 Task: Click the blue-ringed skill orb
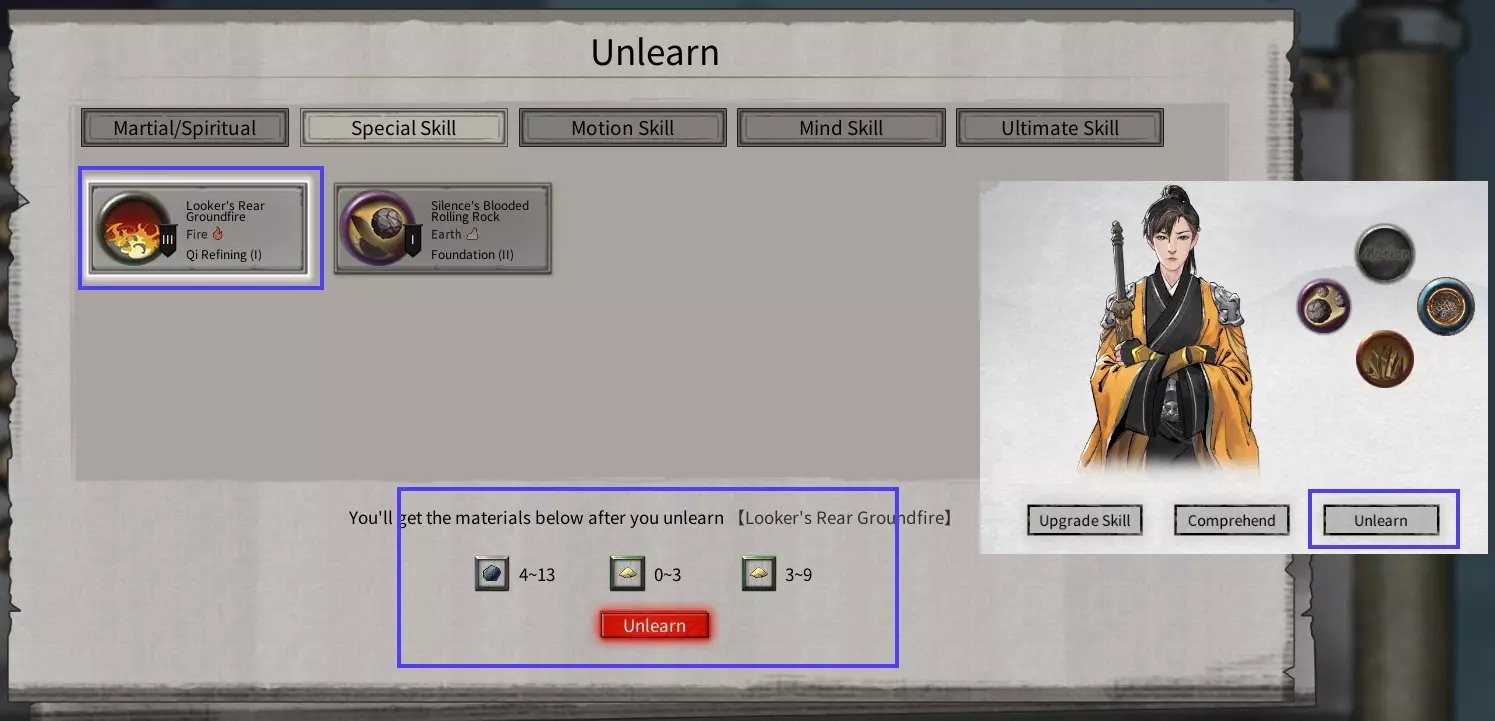click(x=1445, y=306)
